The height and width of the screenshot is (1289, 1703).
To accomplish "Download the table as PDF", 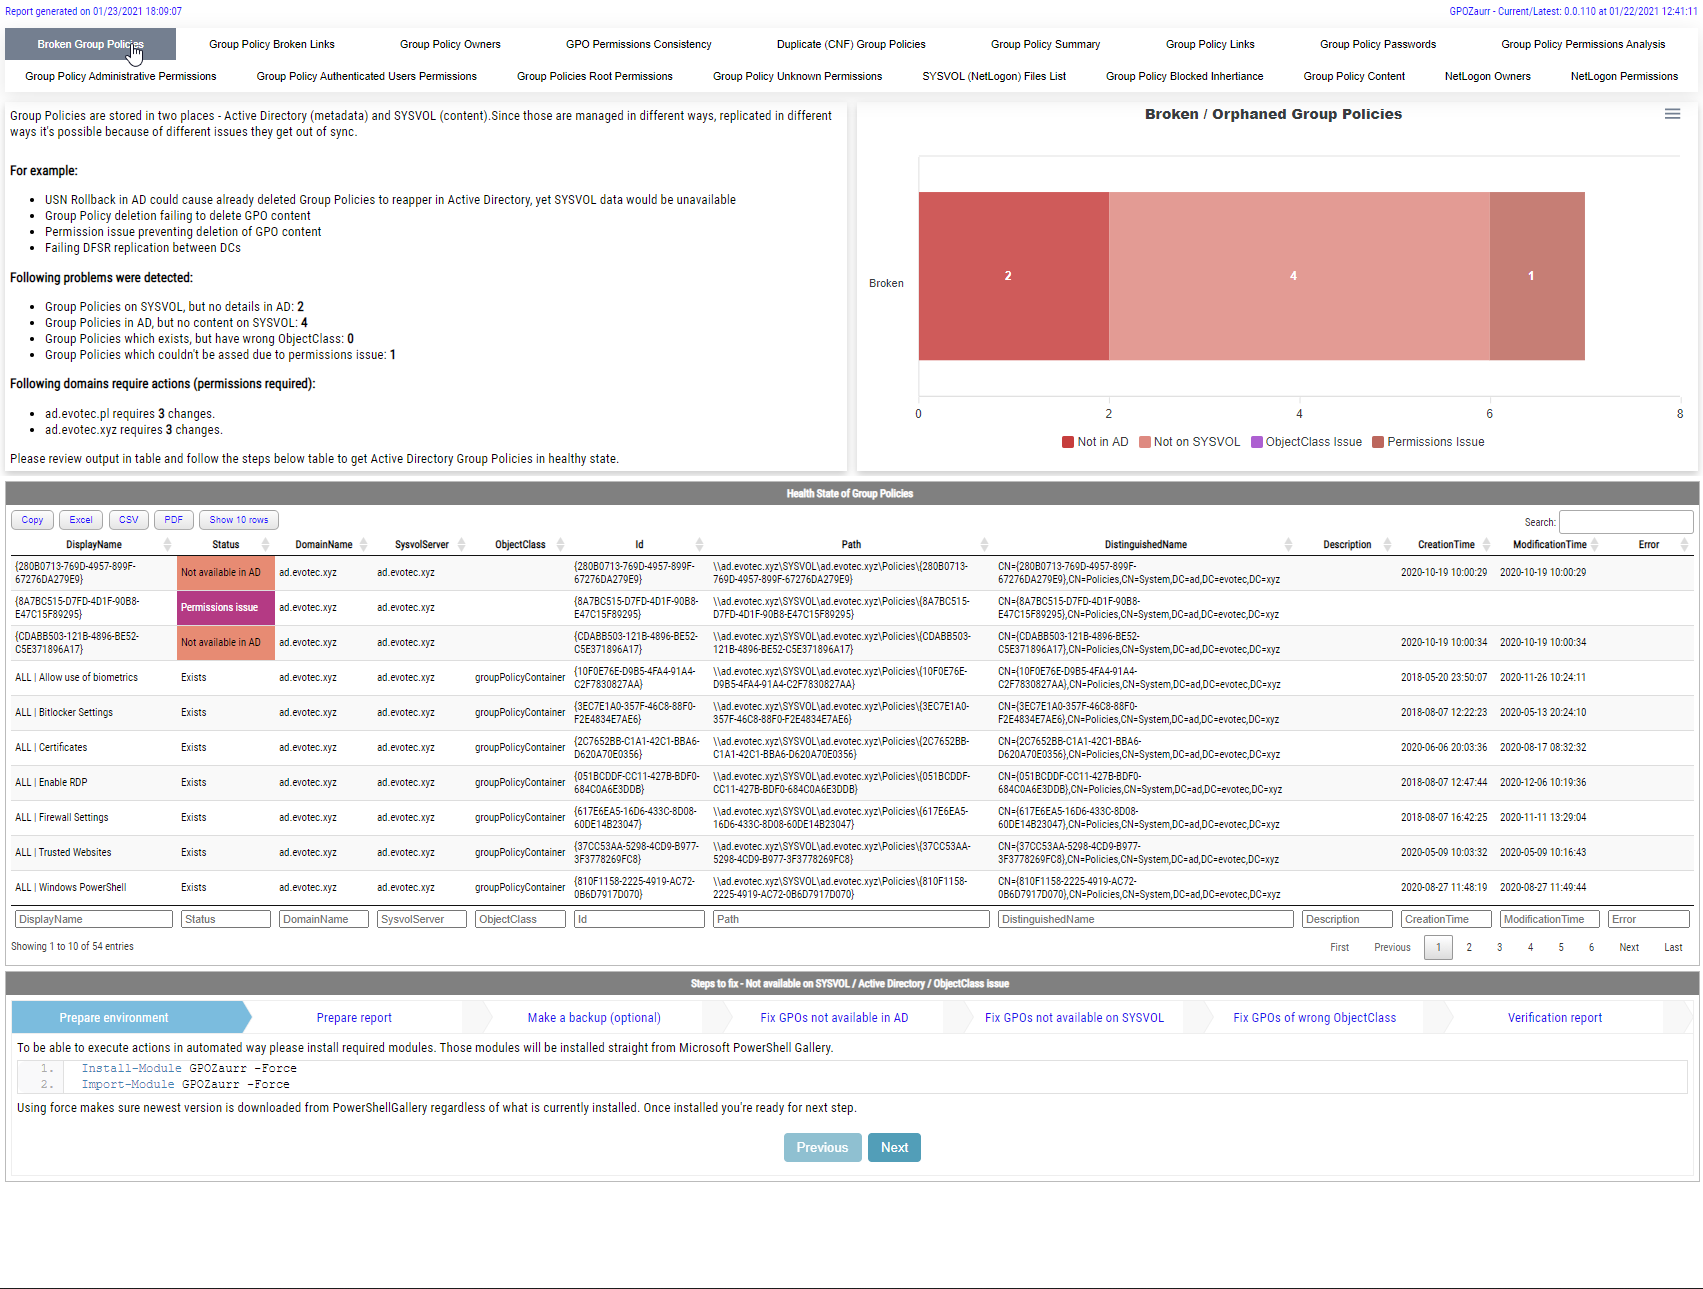I will (x=173, y=519).
